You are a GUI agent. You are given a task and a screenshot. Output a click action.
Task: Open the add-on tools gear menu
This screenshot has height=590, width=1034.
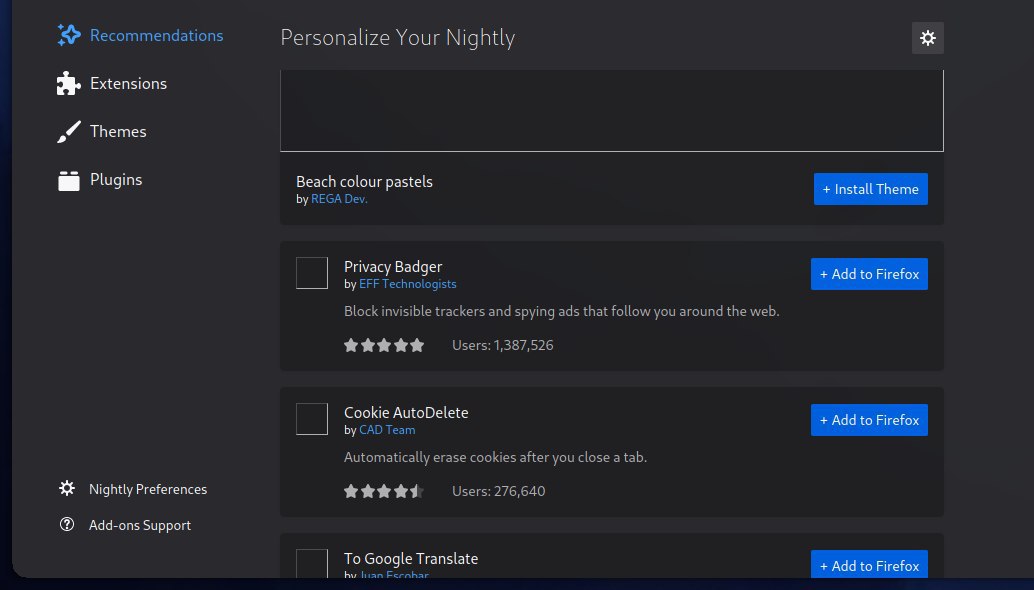coord(927,38)
